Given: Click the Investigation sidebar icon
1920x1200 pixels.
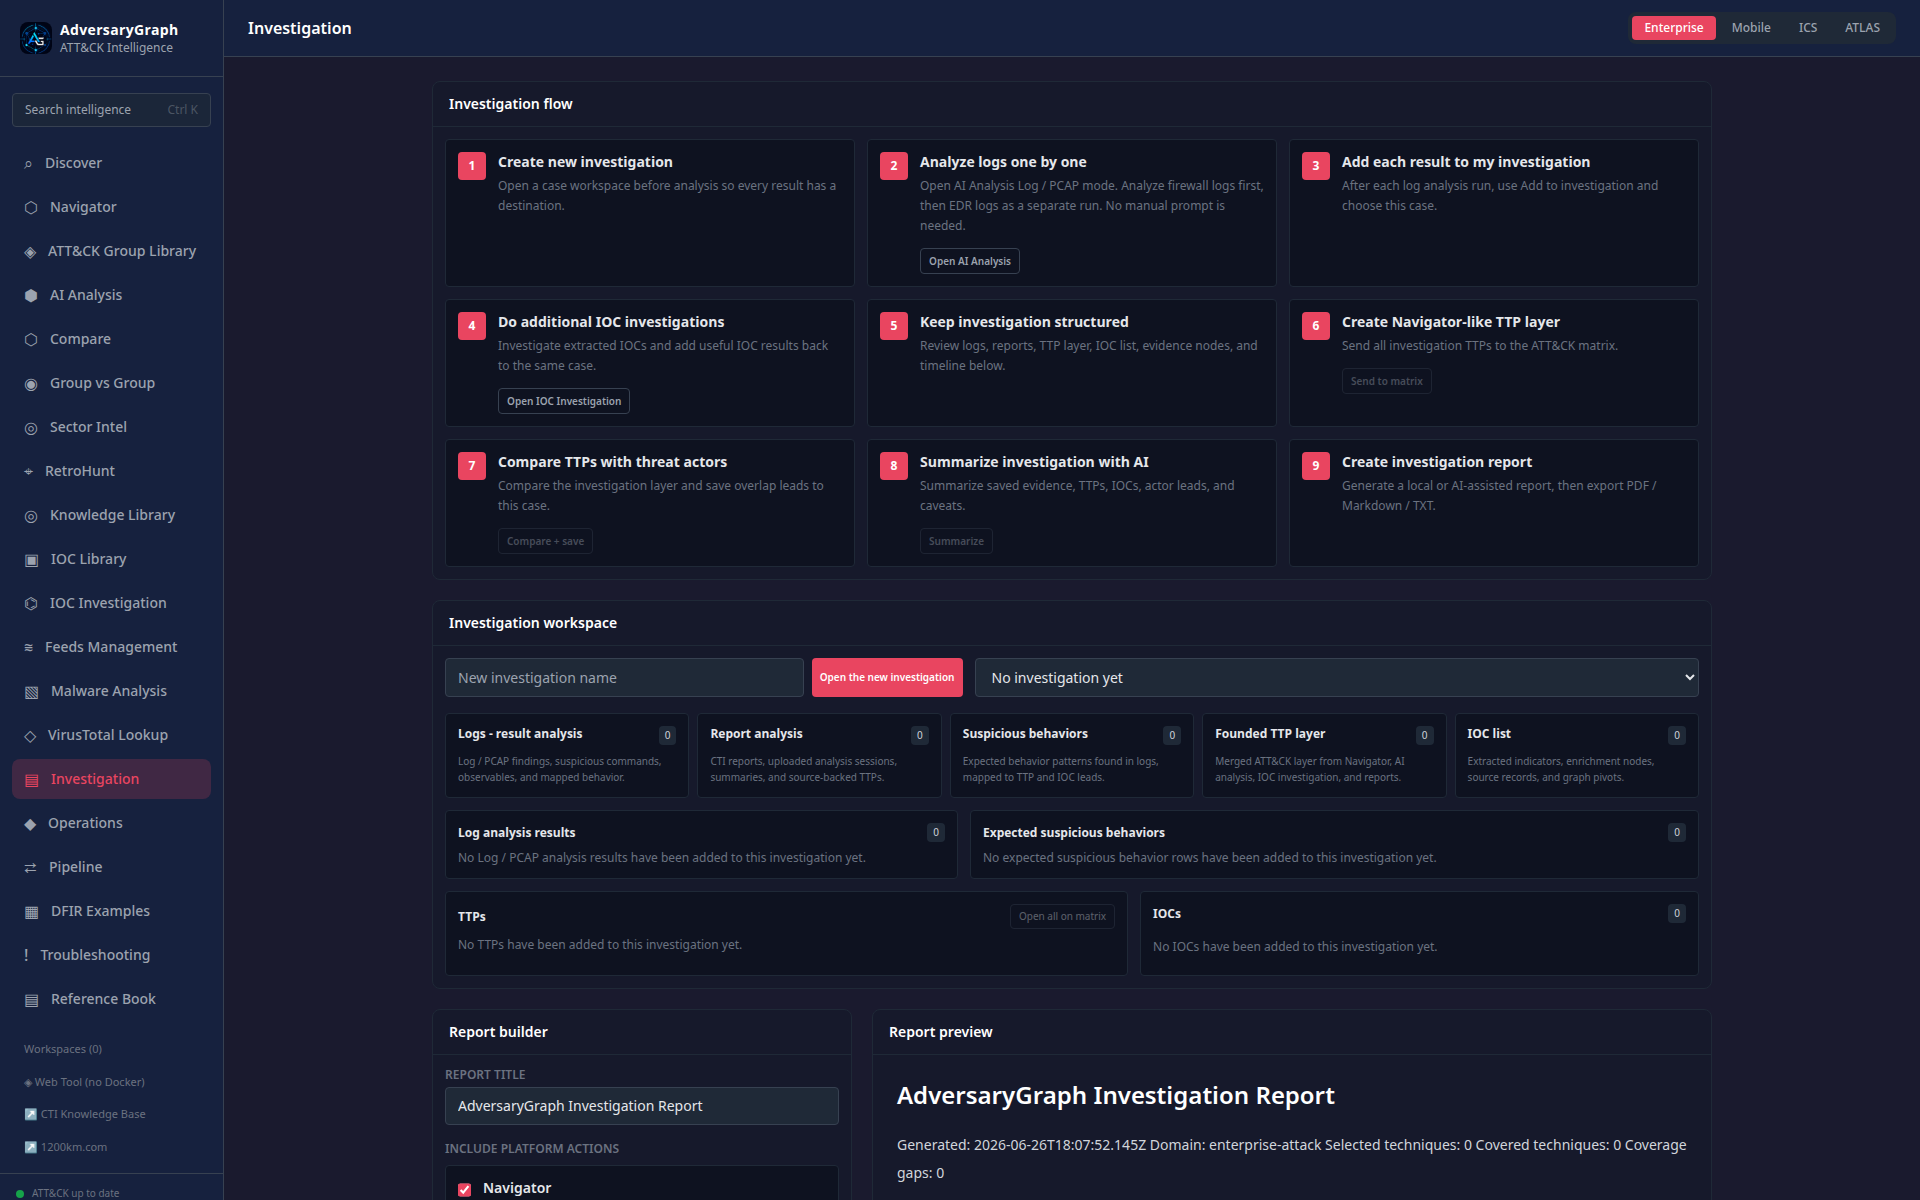Looking at the screenshot, I should [31, 780].
